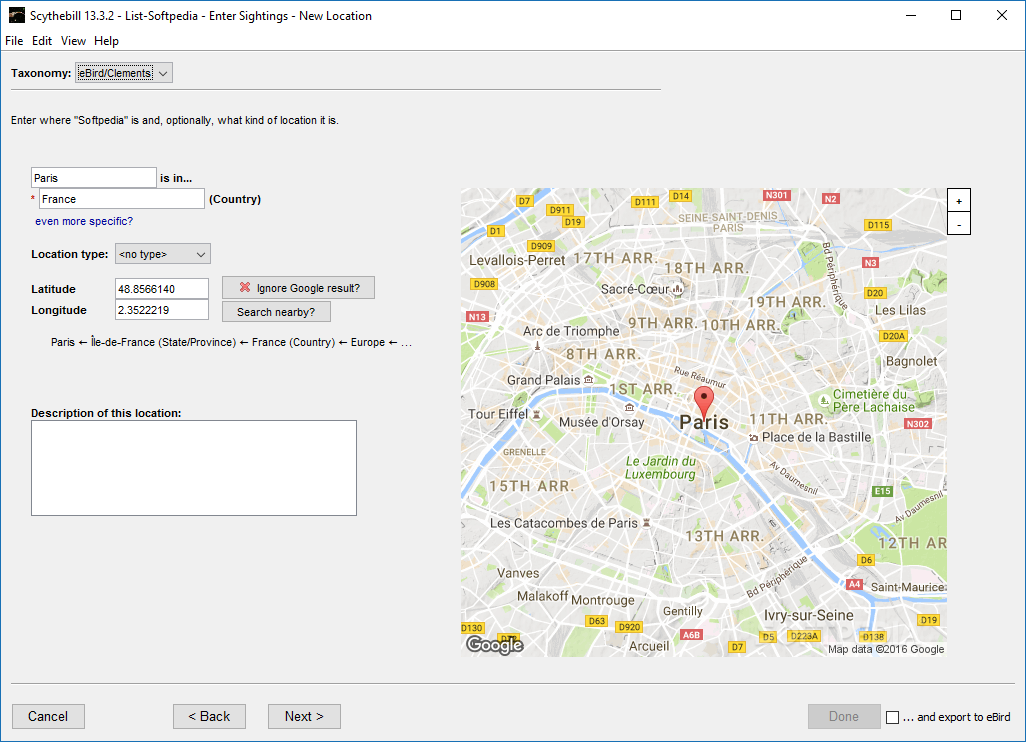Click the location hierarchy text starting Paris
1026x742 pixels.
point(232,342)
